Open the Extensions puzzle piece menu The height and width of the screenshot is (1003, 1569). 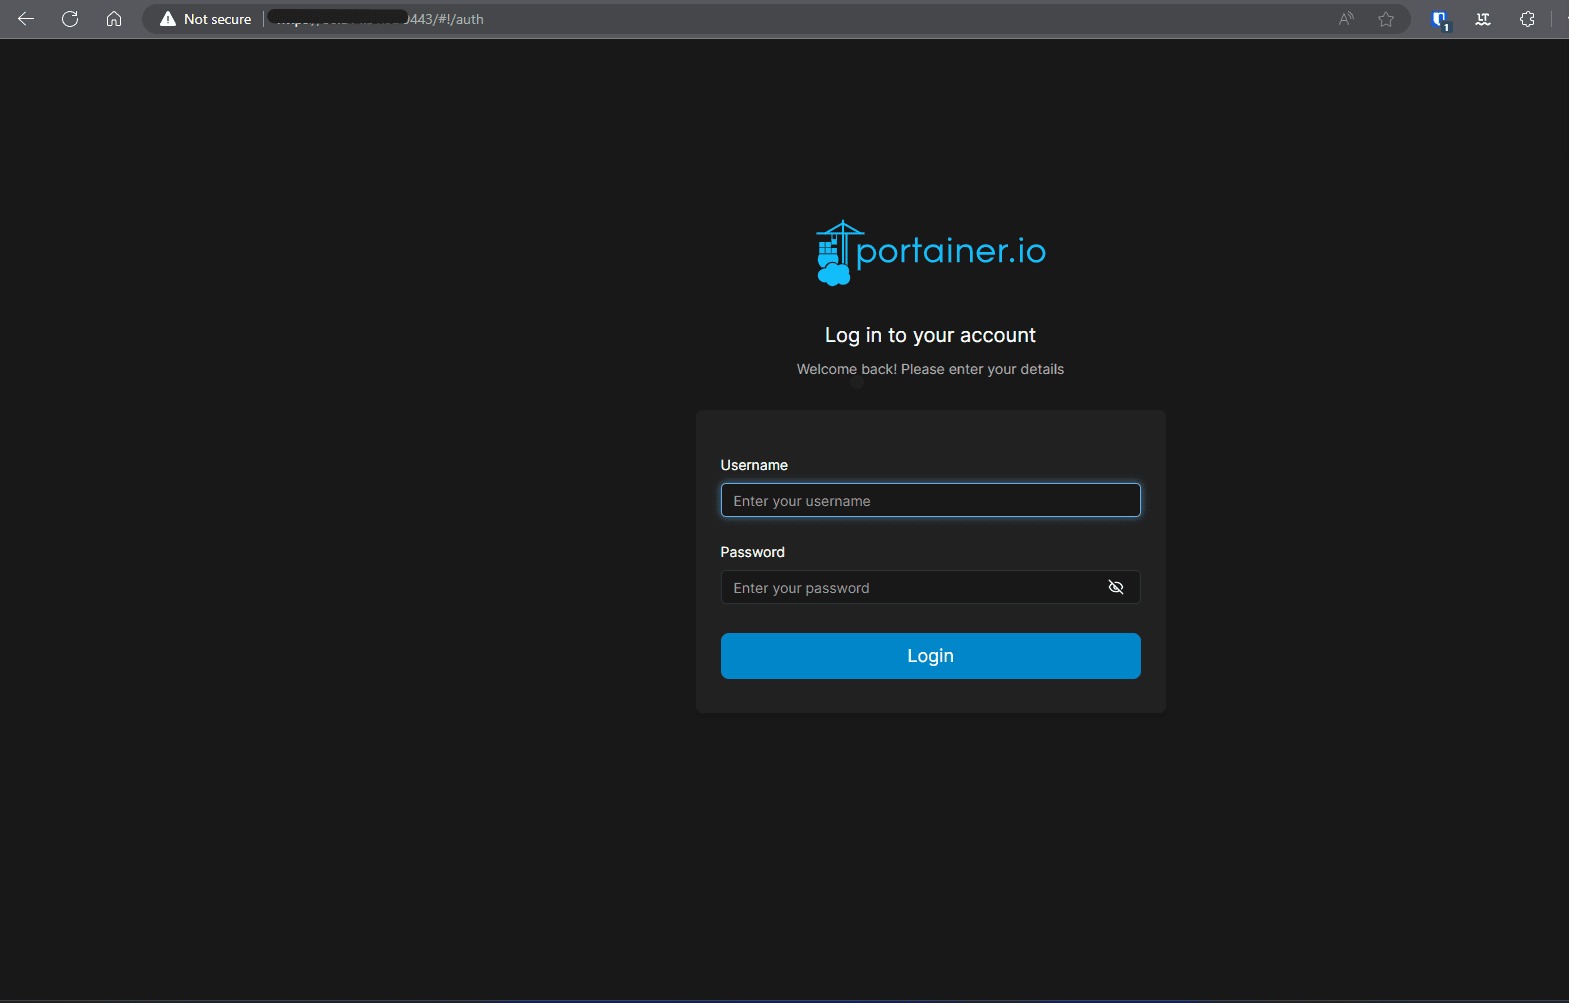(1527, 19)
